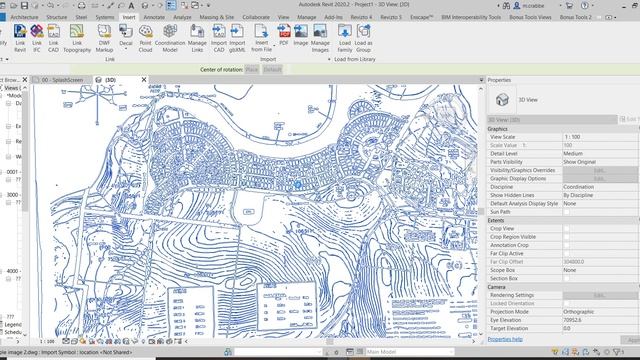
Task: Collapse the Graphics section in Properties
Action: 563,129
